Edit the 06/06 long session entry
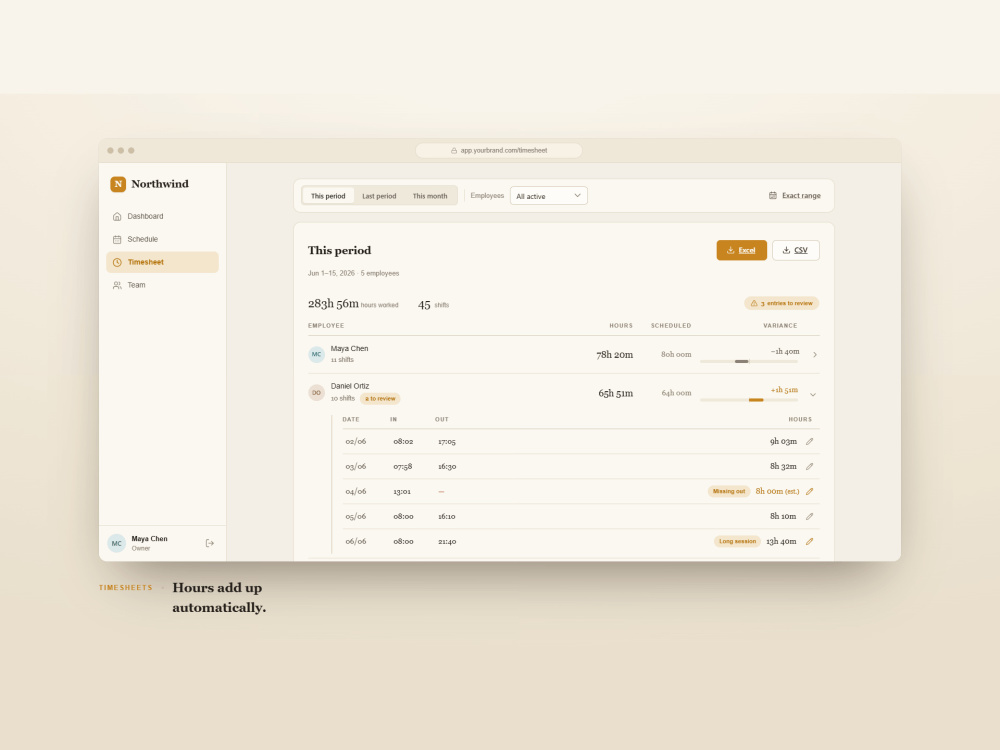Screen dimensions: 1000x750 (x=809, y=541)
